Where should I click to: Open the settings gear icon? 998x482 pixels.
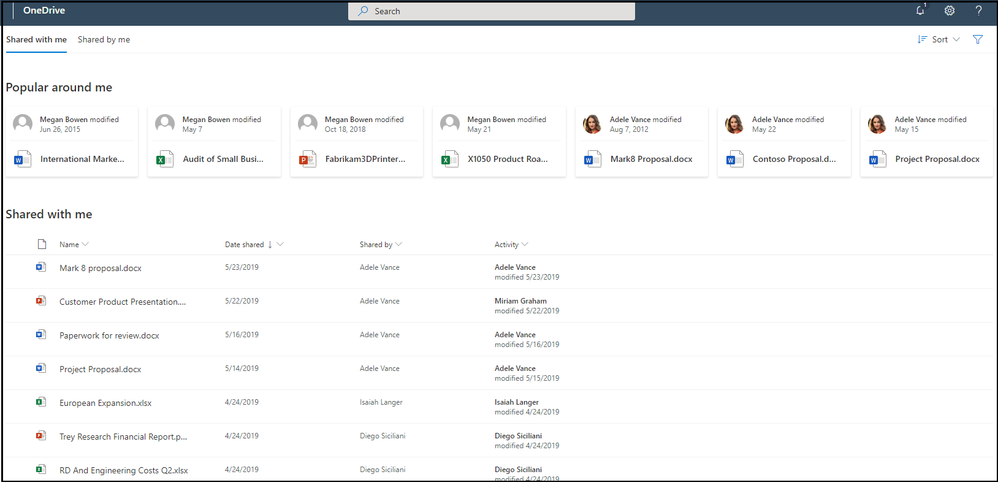(x=950, y=11)
